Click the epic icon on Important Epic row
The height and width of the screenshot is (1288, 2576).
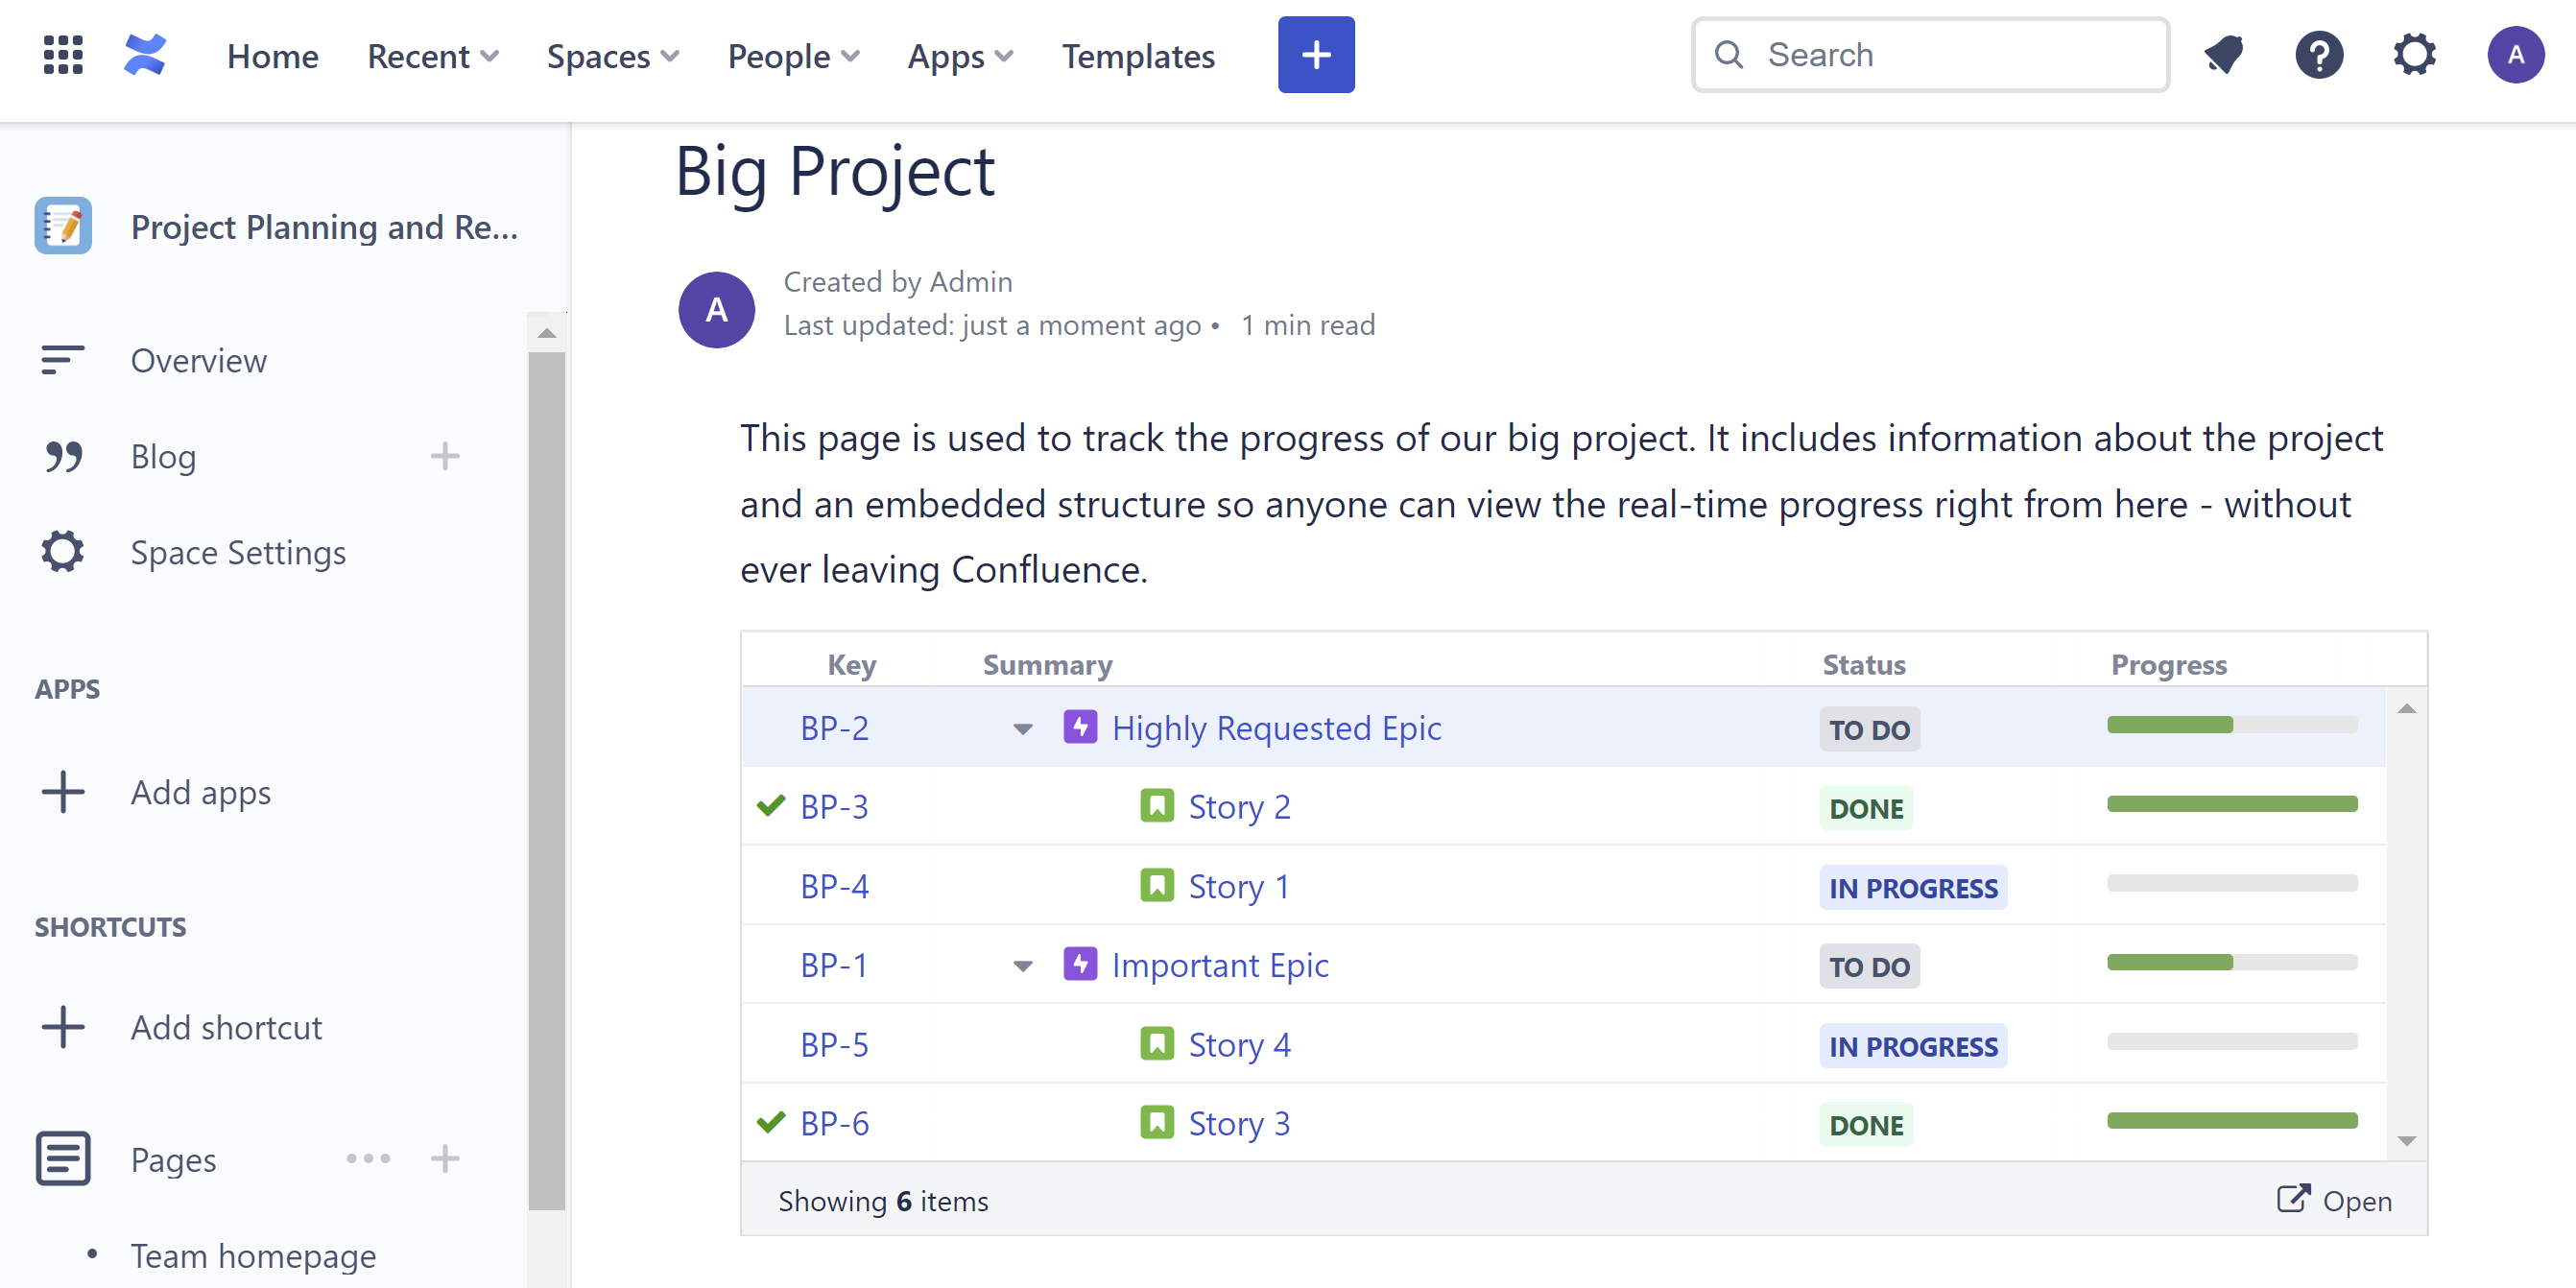point(1082,964)
